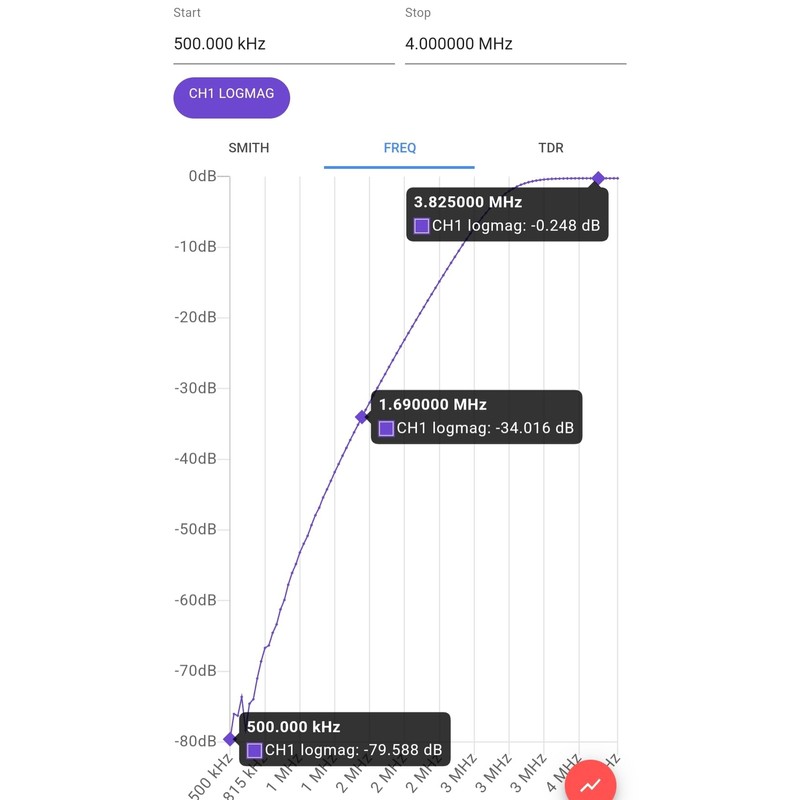The width and height of the screenshot is (800, 800).
Task: Tap the red floating chart action button
Action: coord(590,781)
